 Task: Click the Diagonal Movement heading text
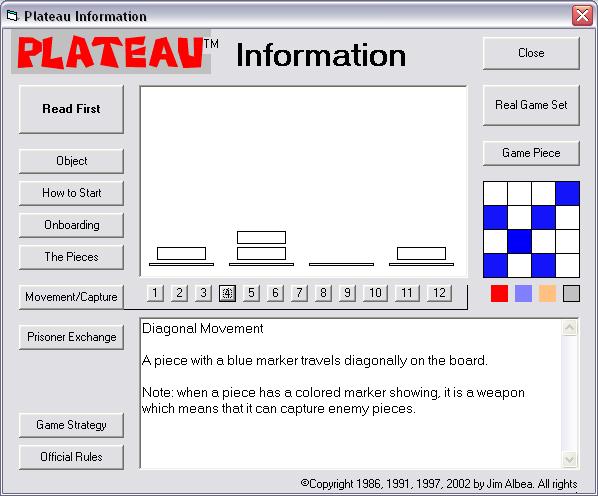click(203, 328)
